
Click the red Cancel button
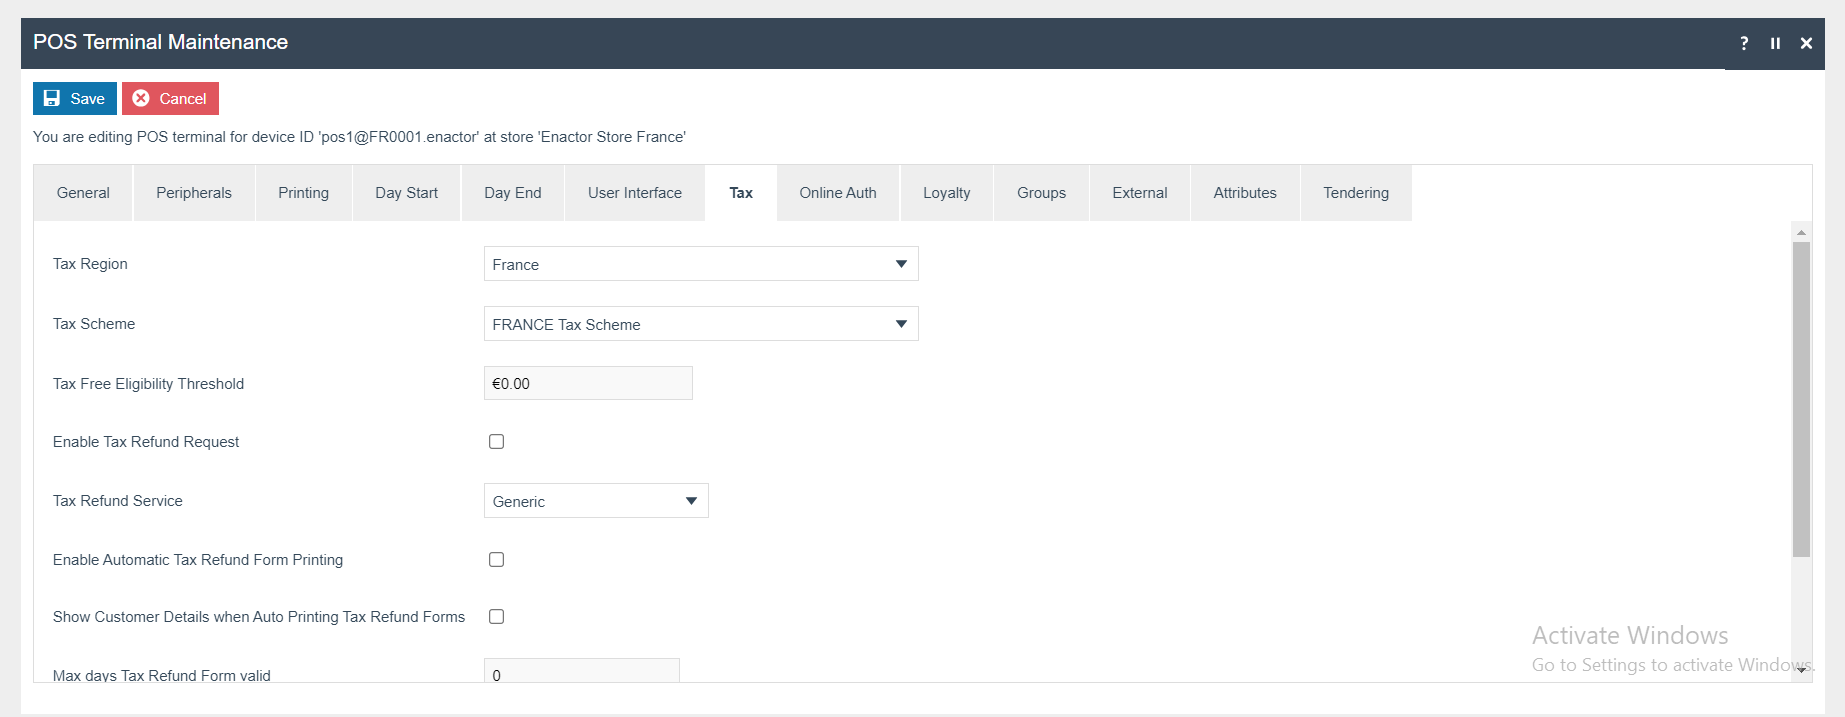[x=170, y=98]
